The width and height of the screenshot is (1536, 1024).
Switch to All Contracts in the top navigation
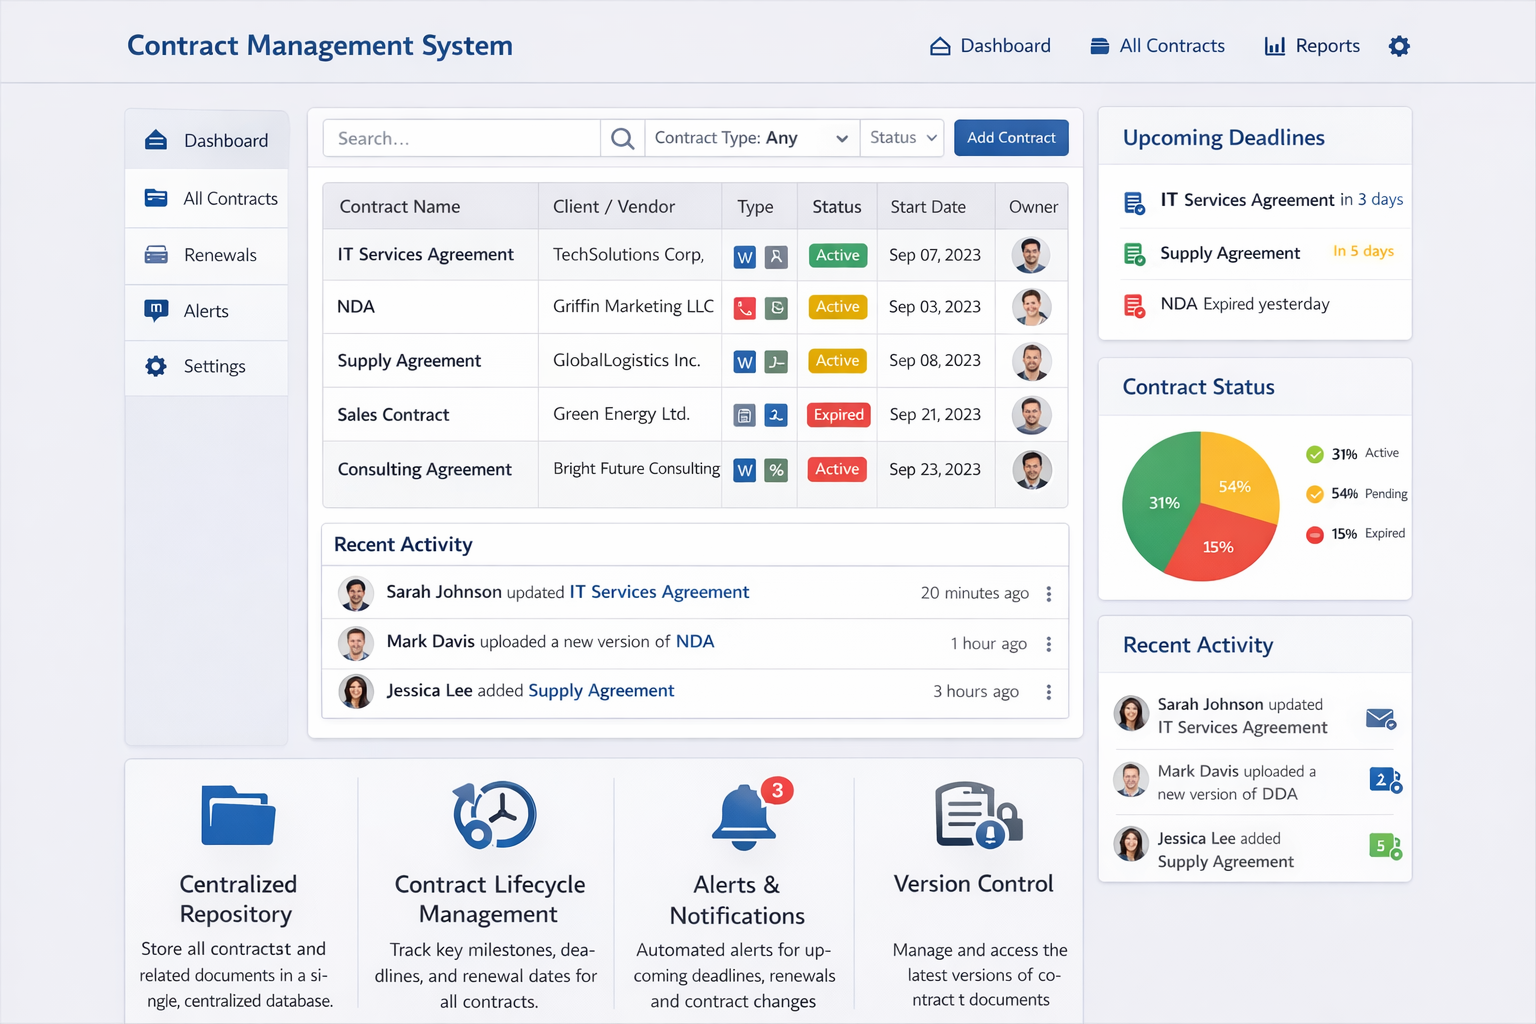1157,45
